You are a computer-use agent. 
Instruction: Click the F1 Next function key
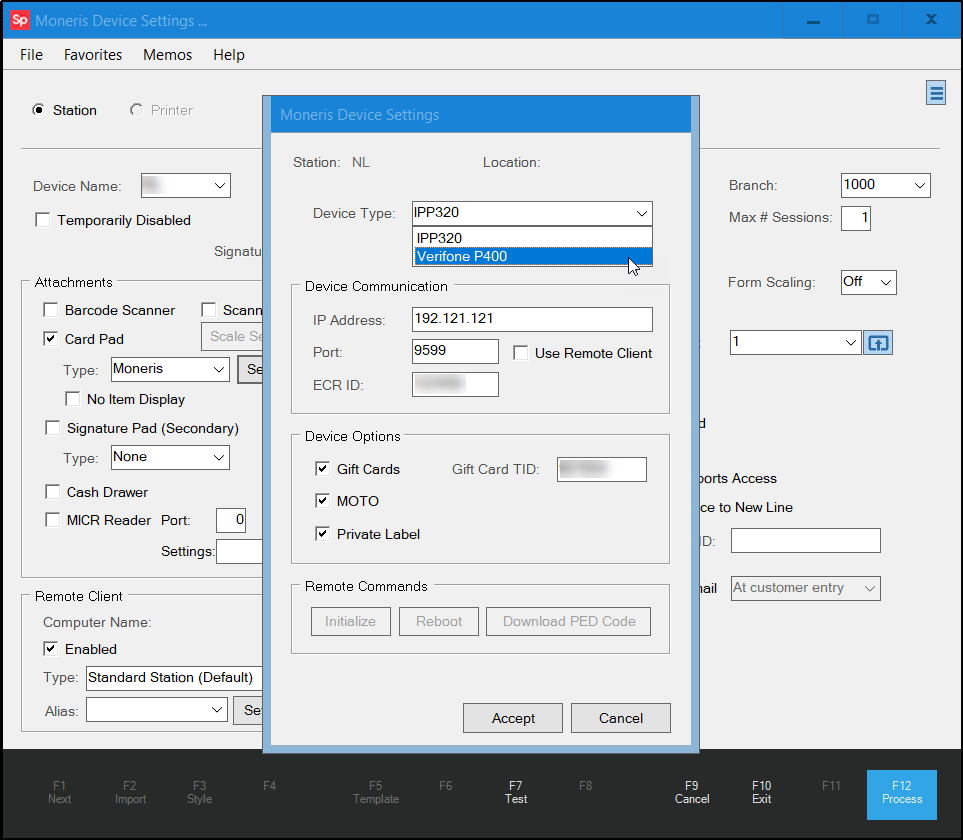point(60,792)
